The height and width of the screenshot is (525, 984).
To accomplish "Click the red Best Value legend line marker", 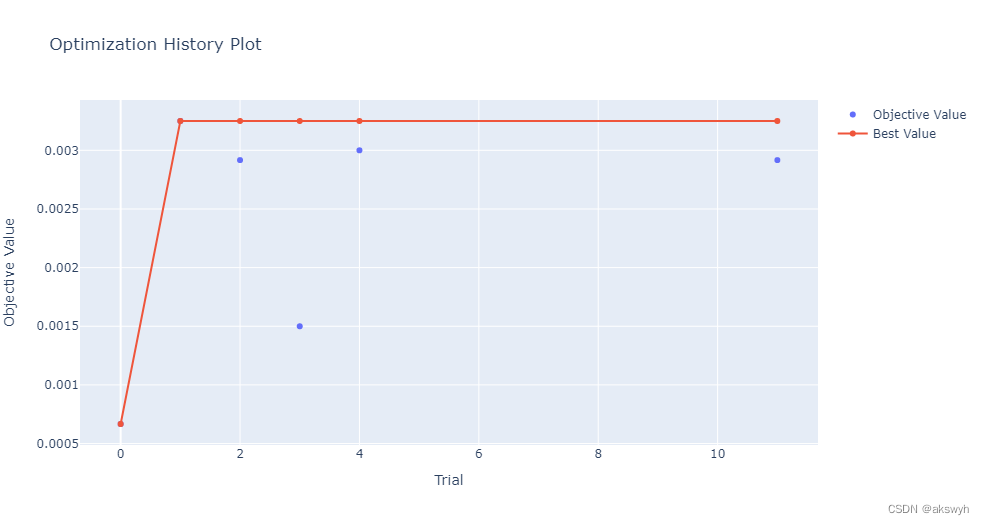I will [852, 134].
